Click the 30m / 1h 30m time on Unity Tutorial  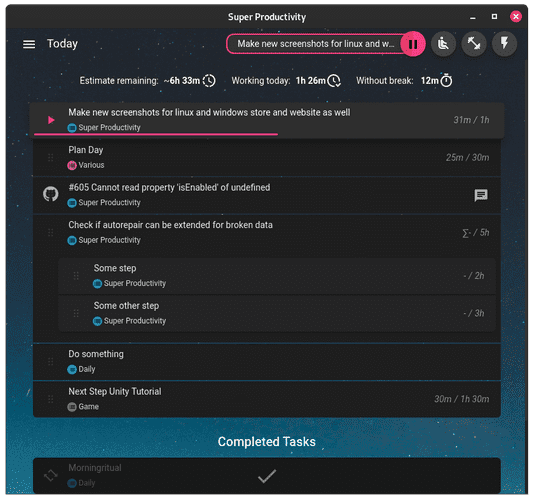[x=461, y=399]
